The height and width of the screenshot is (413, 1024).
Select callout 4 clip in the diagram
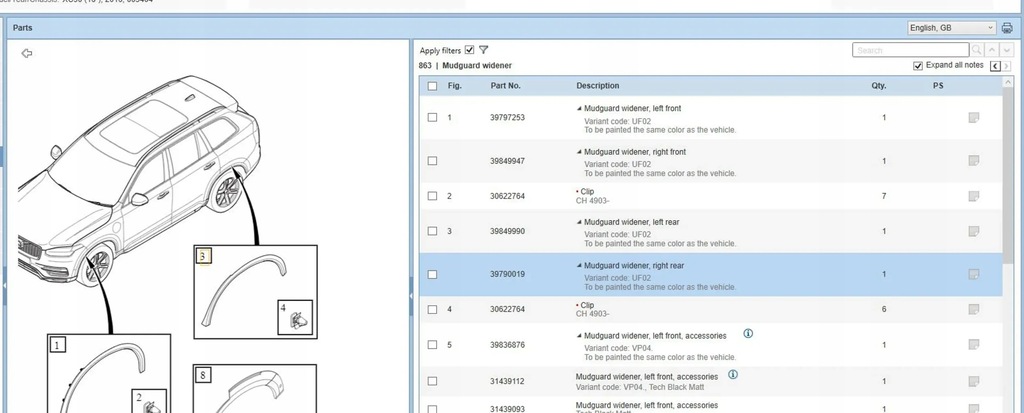[295, 317]
